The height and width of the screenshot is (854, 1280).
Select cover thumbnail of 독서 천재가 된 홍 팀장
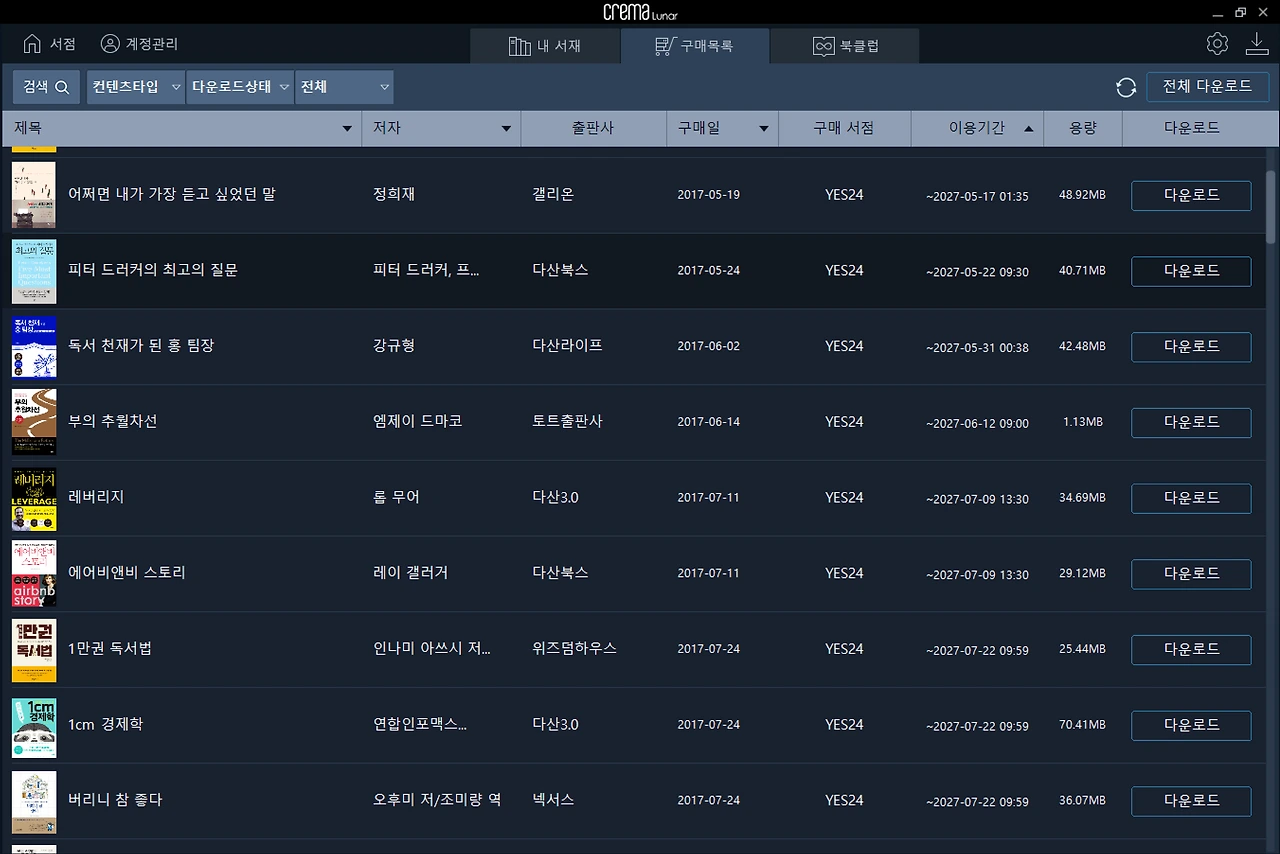pyautogui.click(x=34, y=346)
